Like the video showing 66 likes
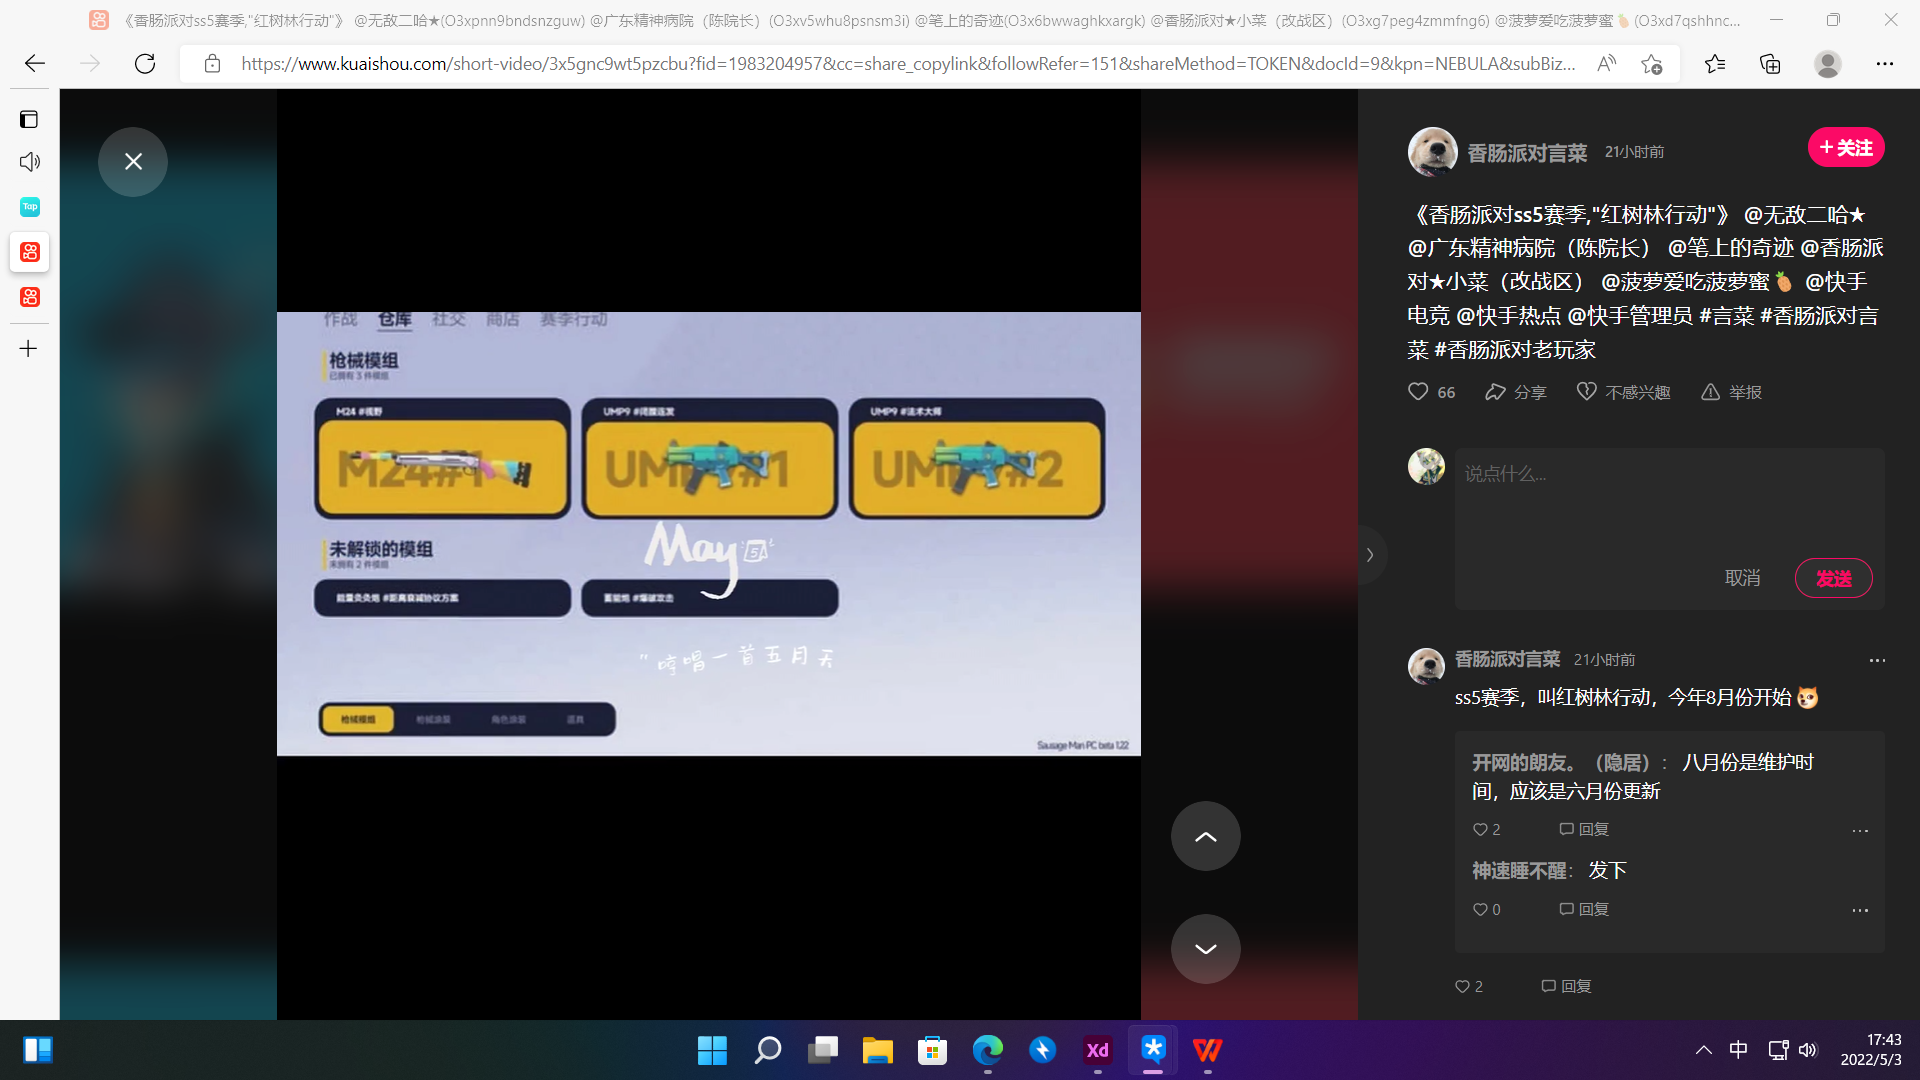Viewport: 1920px width, 1080px height. tap(1431, 392)
